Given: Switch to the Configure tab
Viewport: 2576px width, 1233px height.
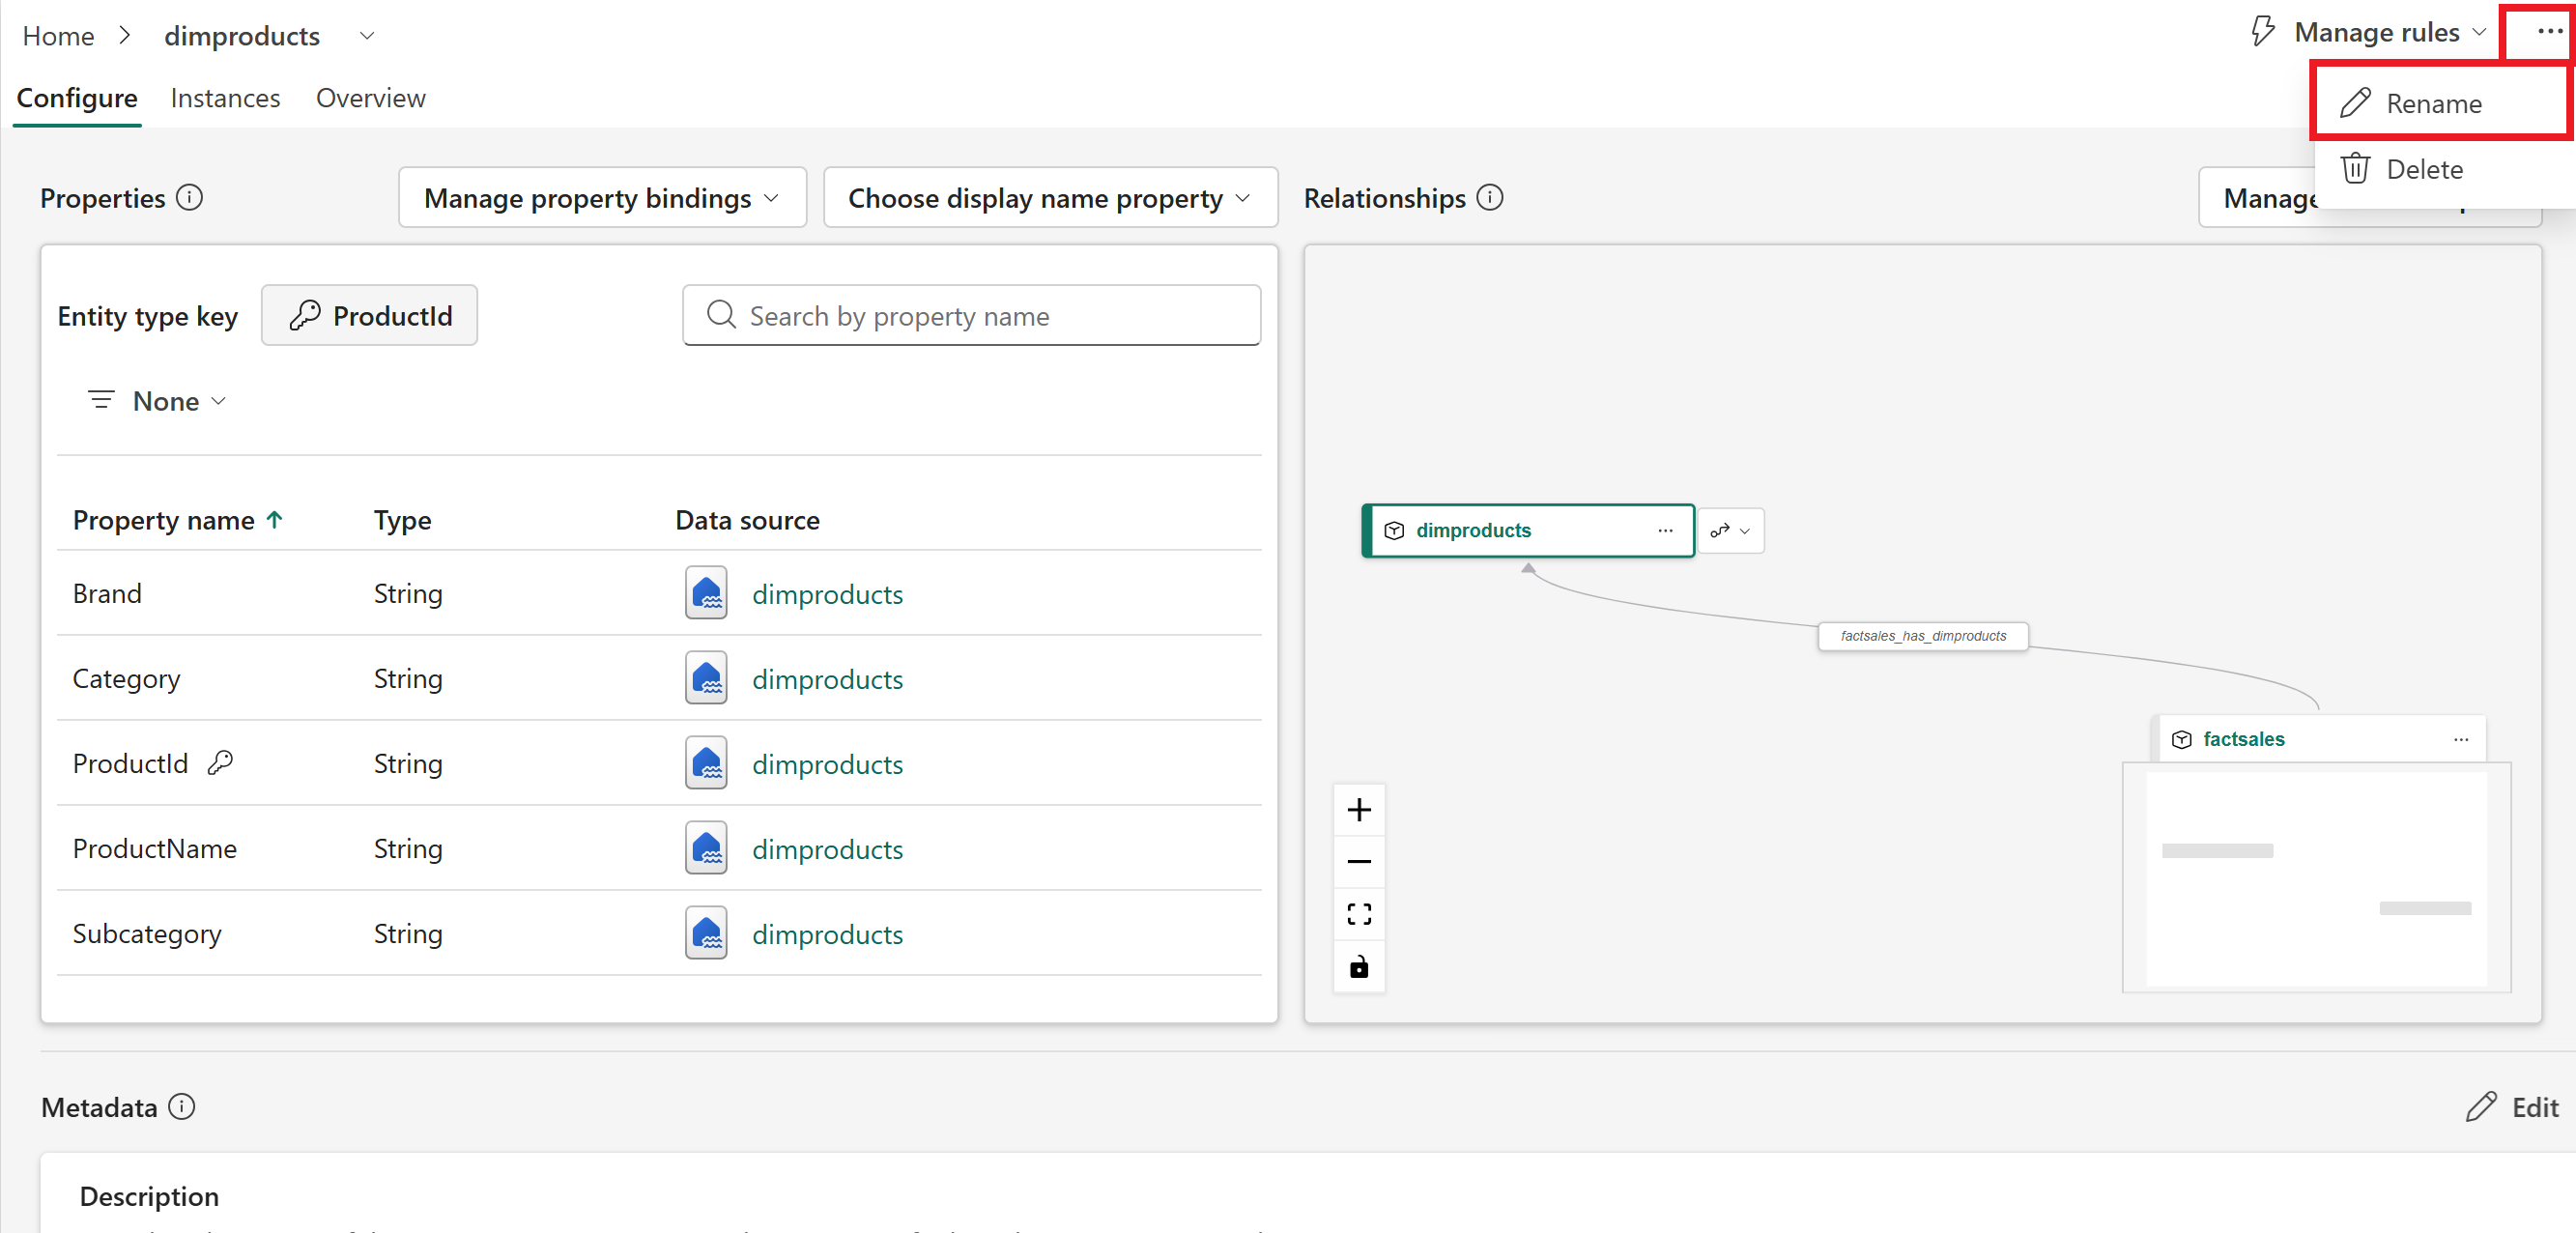Looking at the screenshot, I should click(77, 98).
